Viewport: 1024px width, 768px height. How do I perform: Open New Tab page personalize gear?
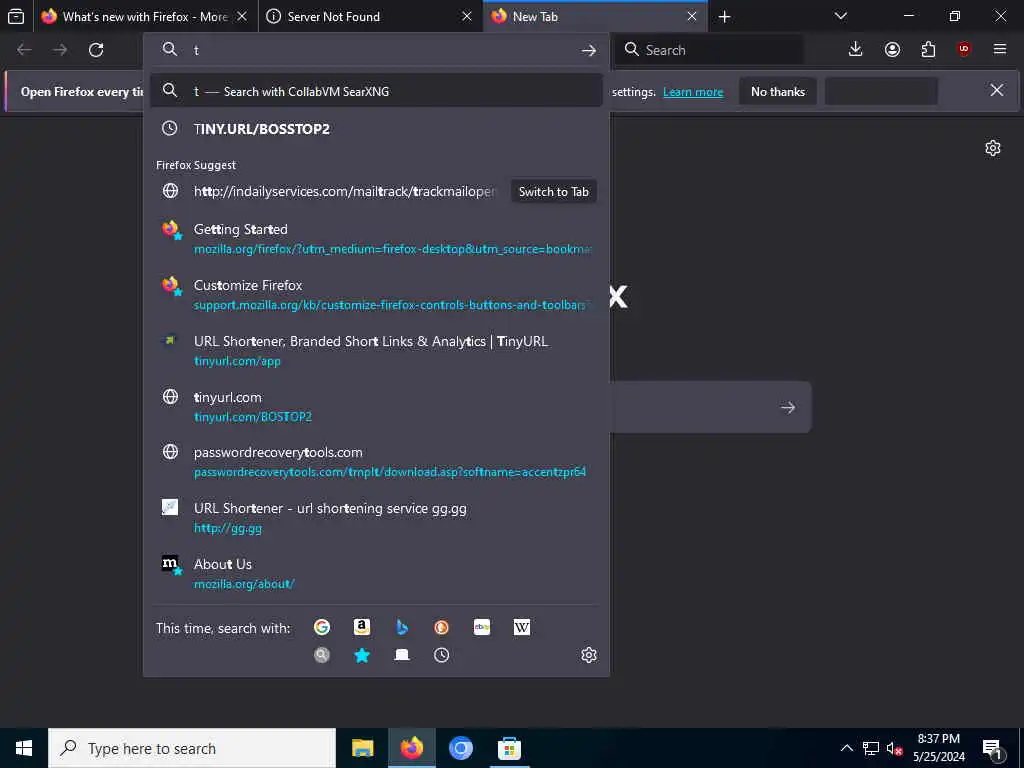pos(993,148)
